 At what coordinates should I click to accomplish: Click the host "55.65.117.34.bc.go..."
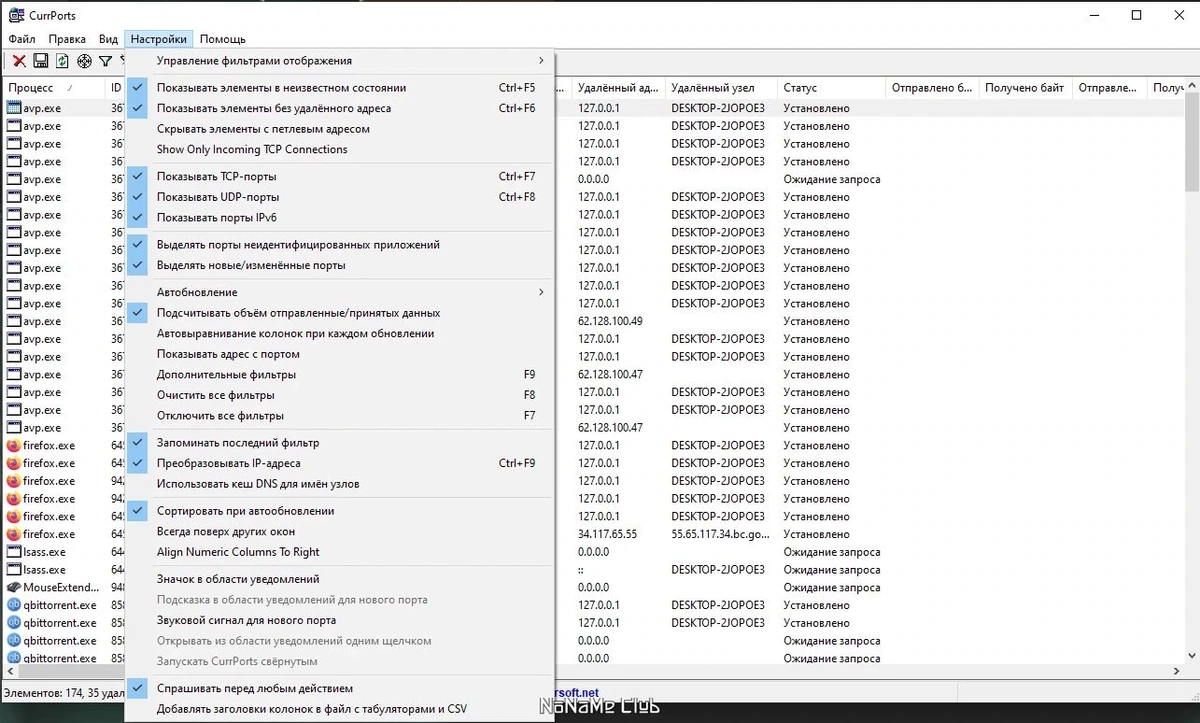tap(718, 534)
